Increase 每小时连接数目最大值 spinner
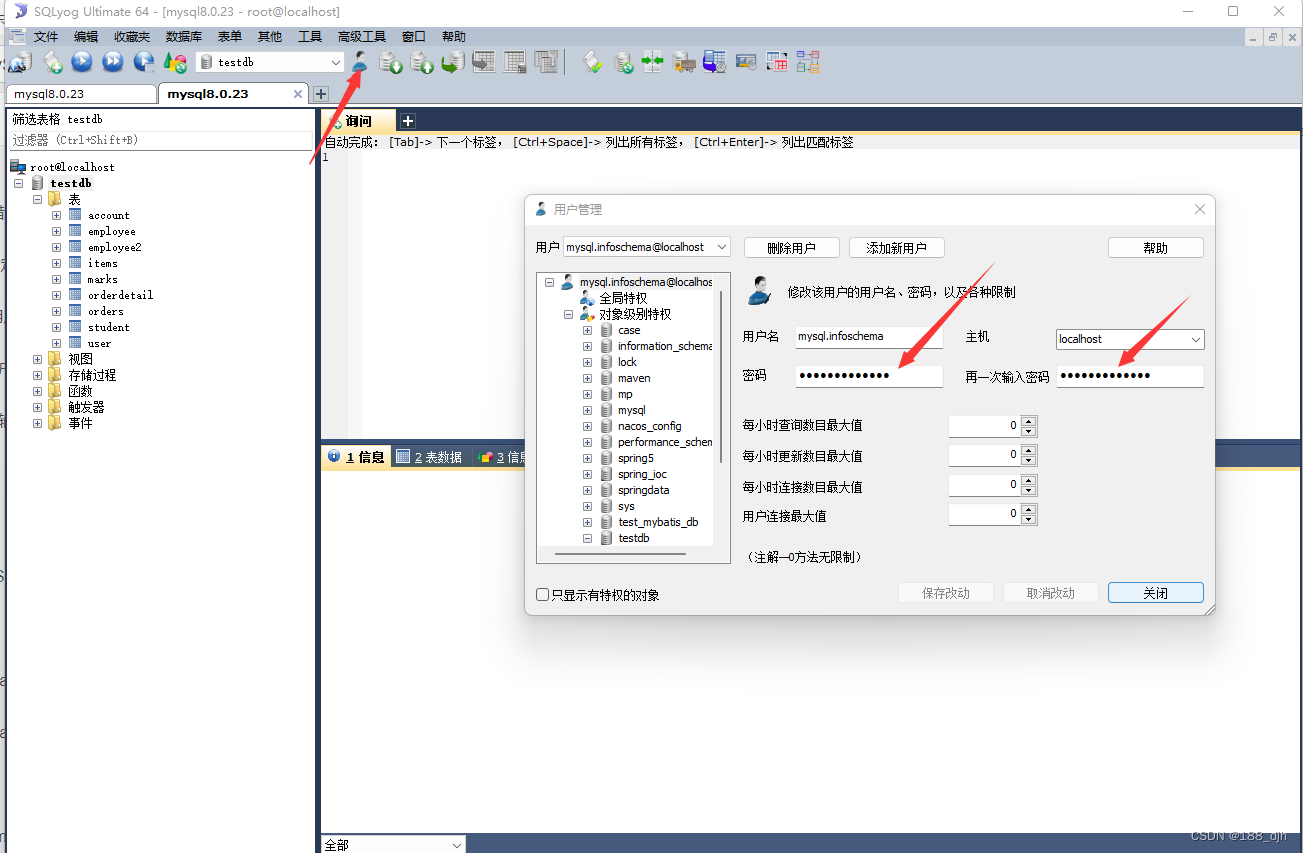The width and height of the screenshot is (1303, 853). (1029, 481)
